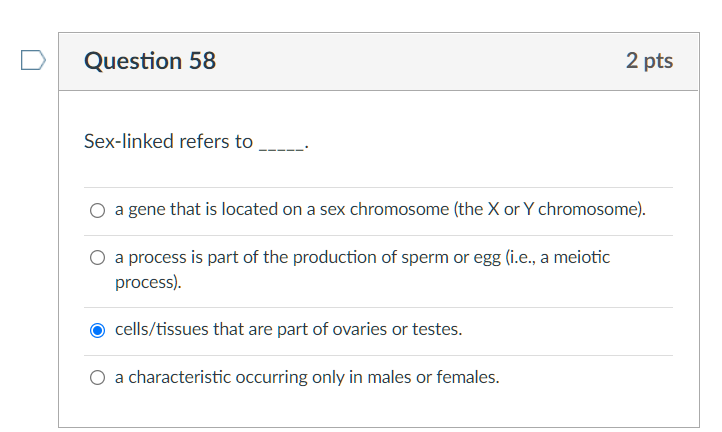Flag Question 58 with the bookmark icon

click(x=33, y=62)
